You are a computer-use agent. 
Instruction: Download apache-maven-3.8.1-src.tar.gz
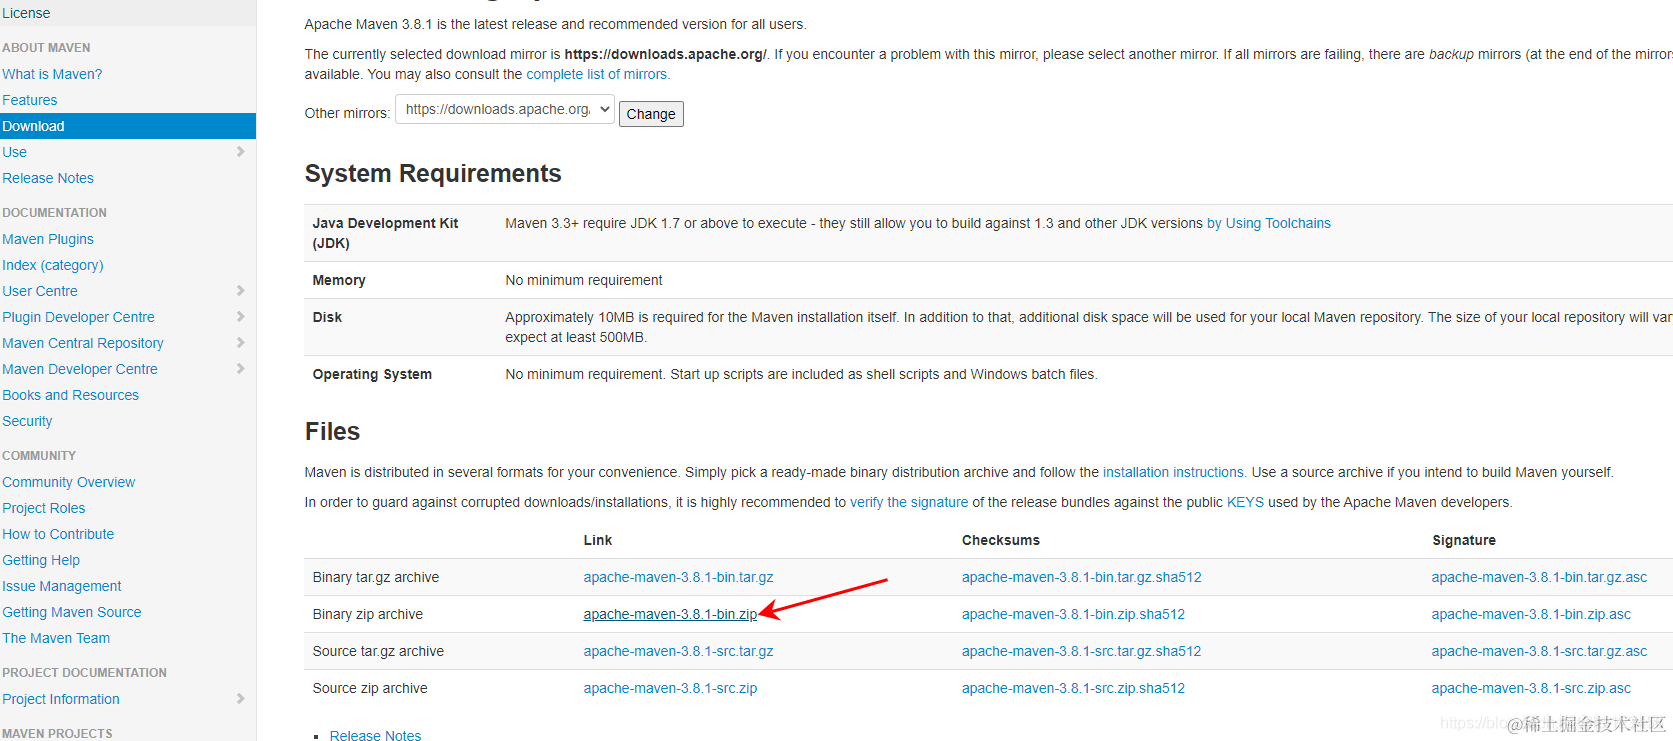point(678,651)
